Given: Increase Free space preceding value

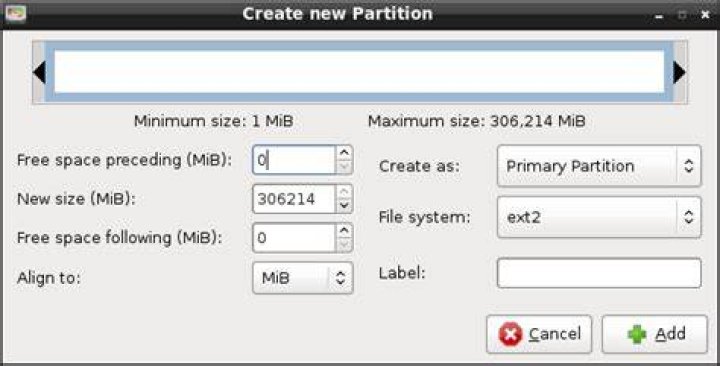Looking at the screenshot, I should click(x=344, y=153).
